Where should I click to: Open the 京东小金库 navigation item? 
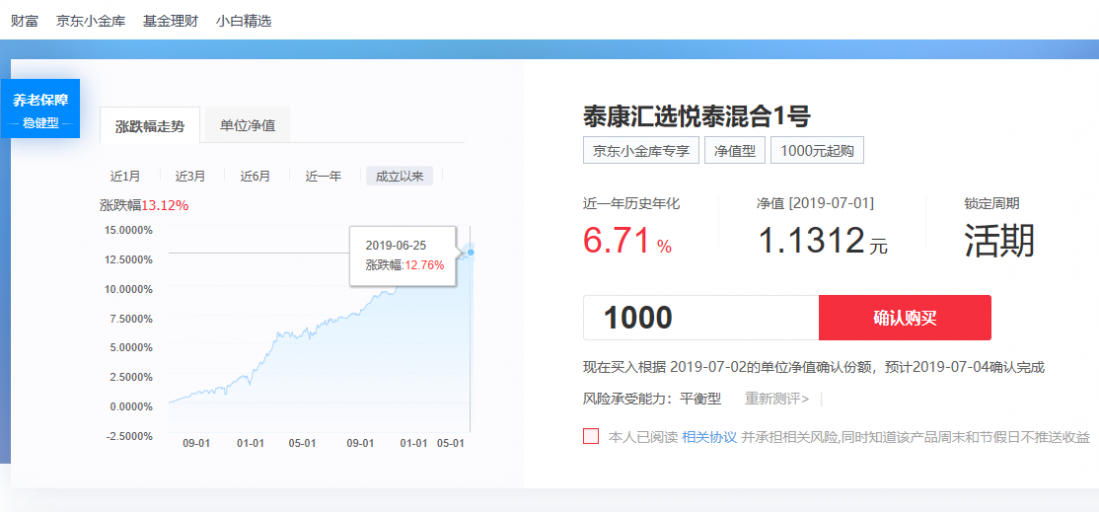click(x=91, y=21)
